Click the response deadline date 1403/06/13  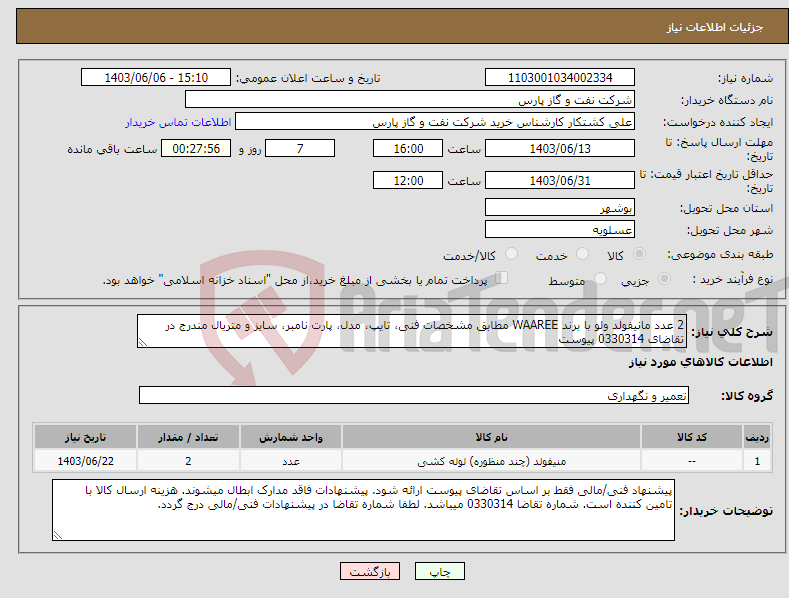(x=560, y=148)
